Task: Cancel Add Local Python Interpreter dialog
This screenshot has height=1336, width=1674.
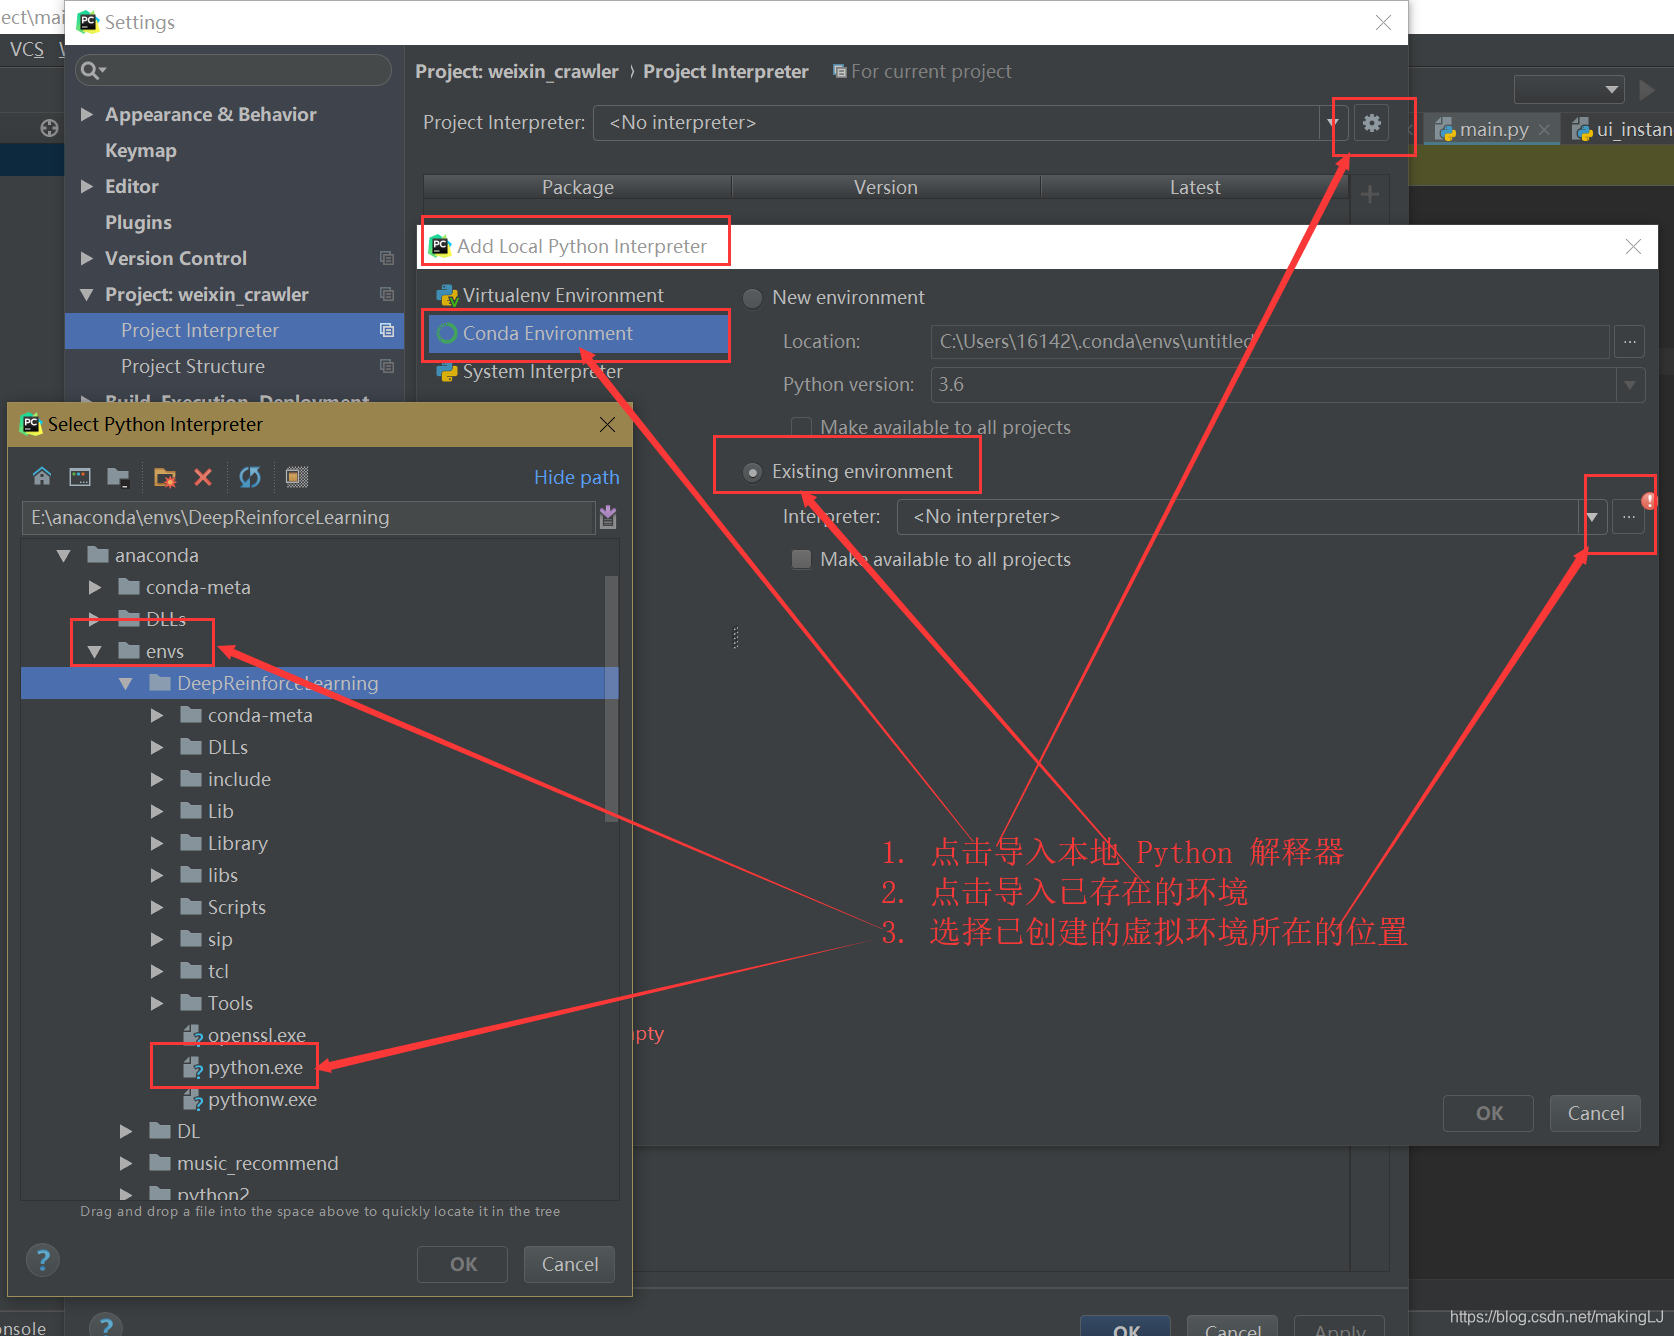Action: point(1596,1113)
